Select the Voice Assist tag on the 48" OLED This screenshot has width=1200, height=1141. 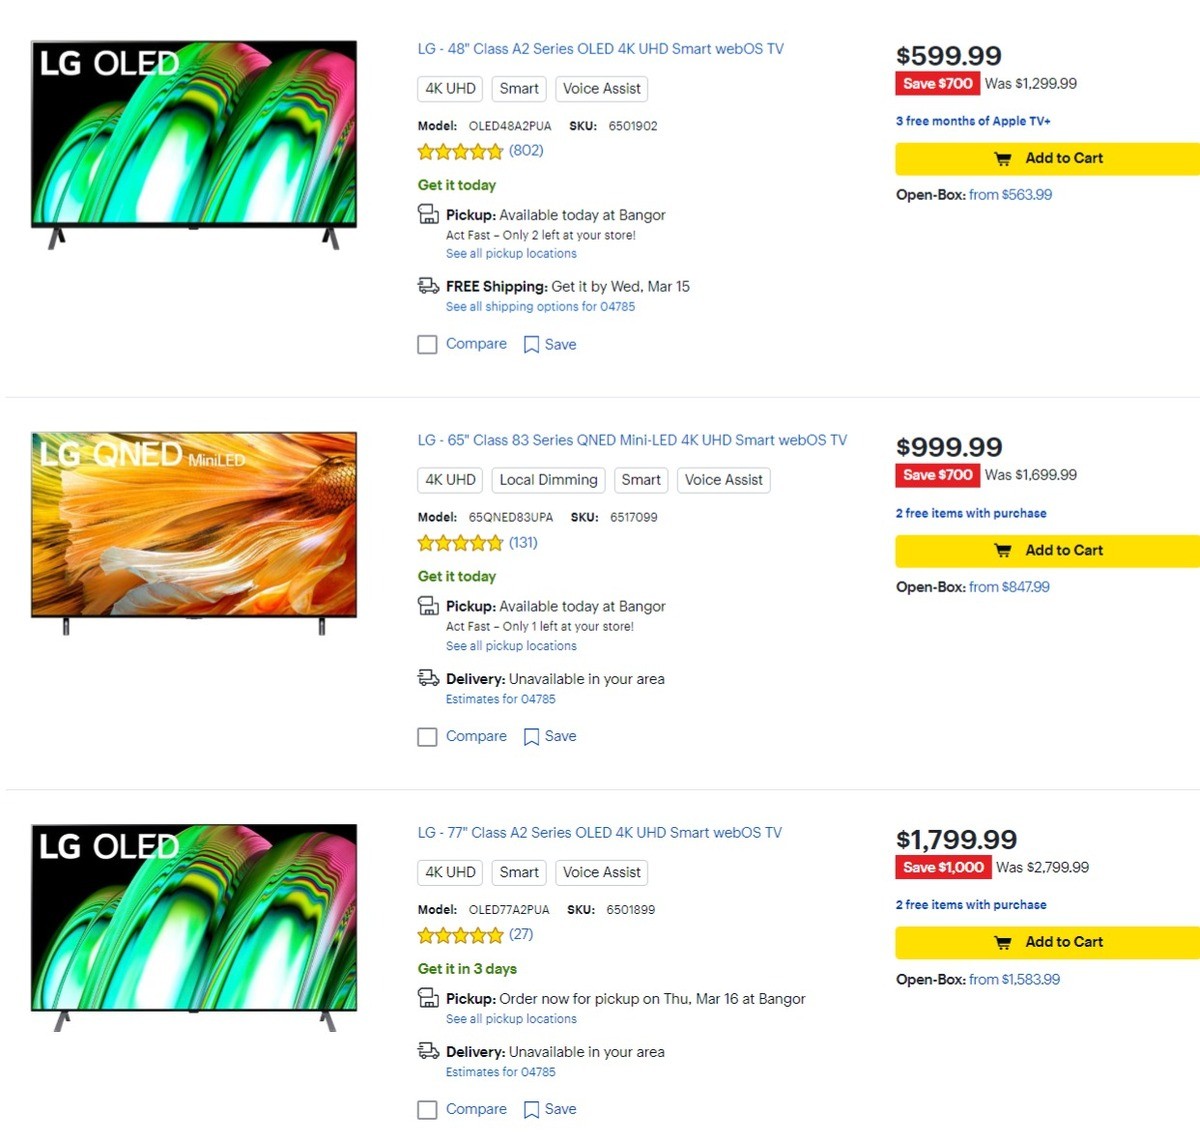pyautogui.click(x=601, y=88)
